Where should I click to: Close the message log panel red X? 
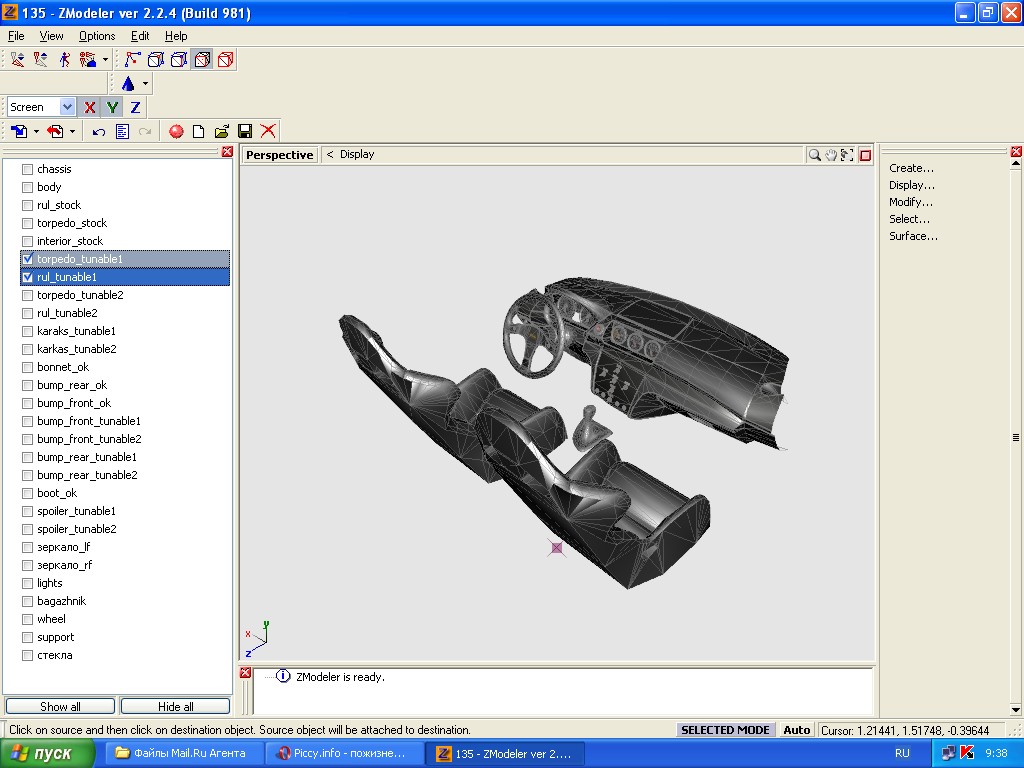pyautogui.click(x=246, y=673)
